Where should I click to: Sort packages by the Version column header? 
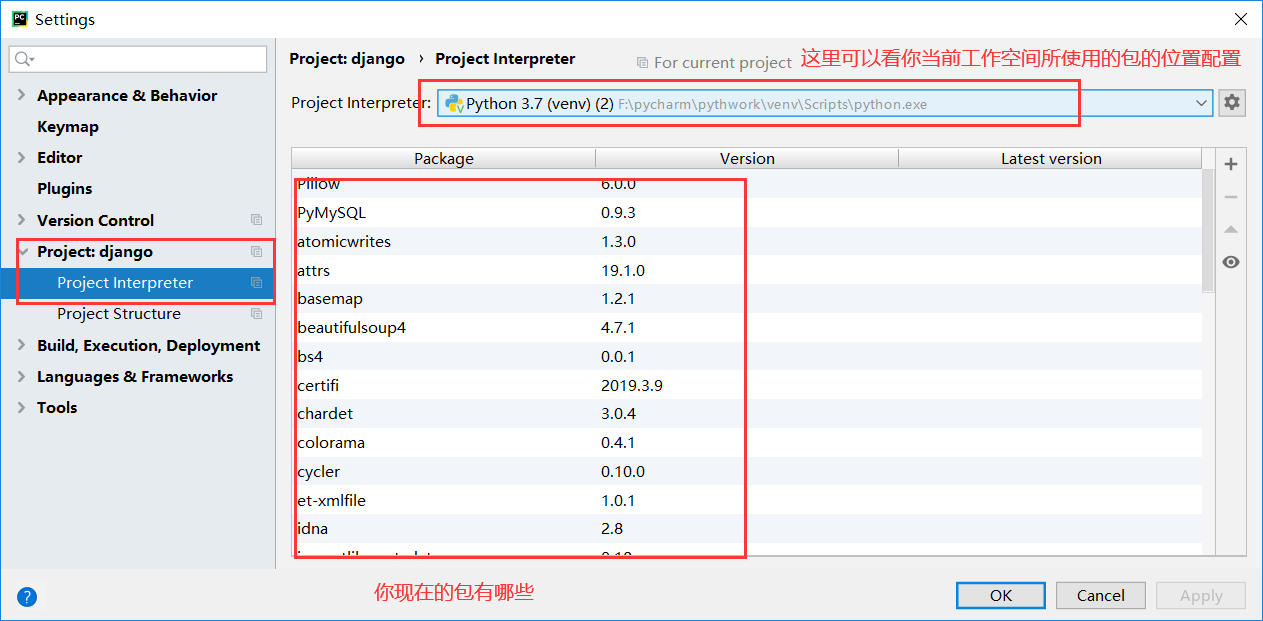tap(746, 158)
